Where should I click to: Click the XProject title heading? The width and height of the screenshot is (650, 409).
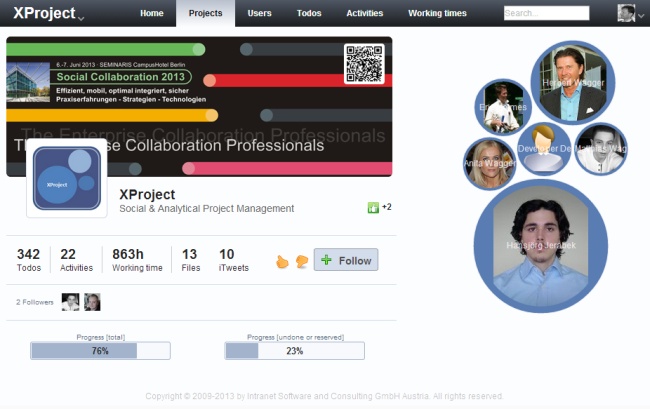tap(147, 194)
